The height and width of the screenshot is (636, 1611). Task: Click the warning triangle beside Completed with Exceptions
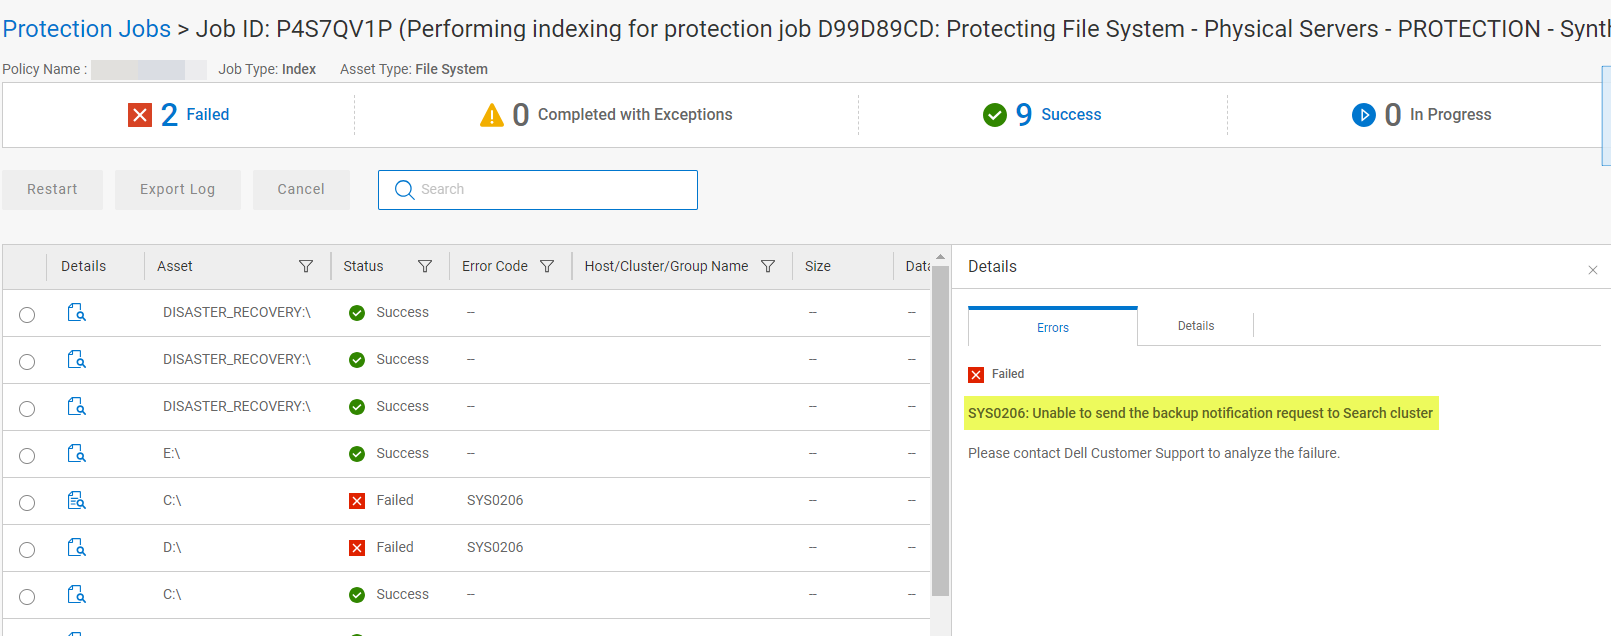pos(491,114)
